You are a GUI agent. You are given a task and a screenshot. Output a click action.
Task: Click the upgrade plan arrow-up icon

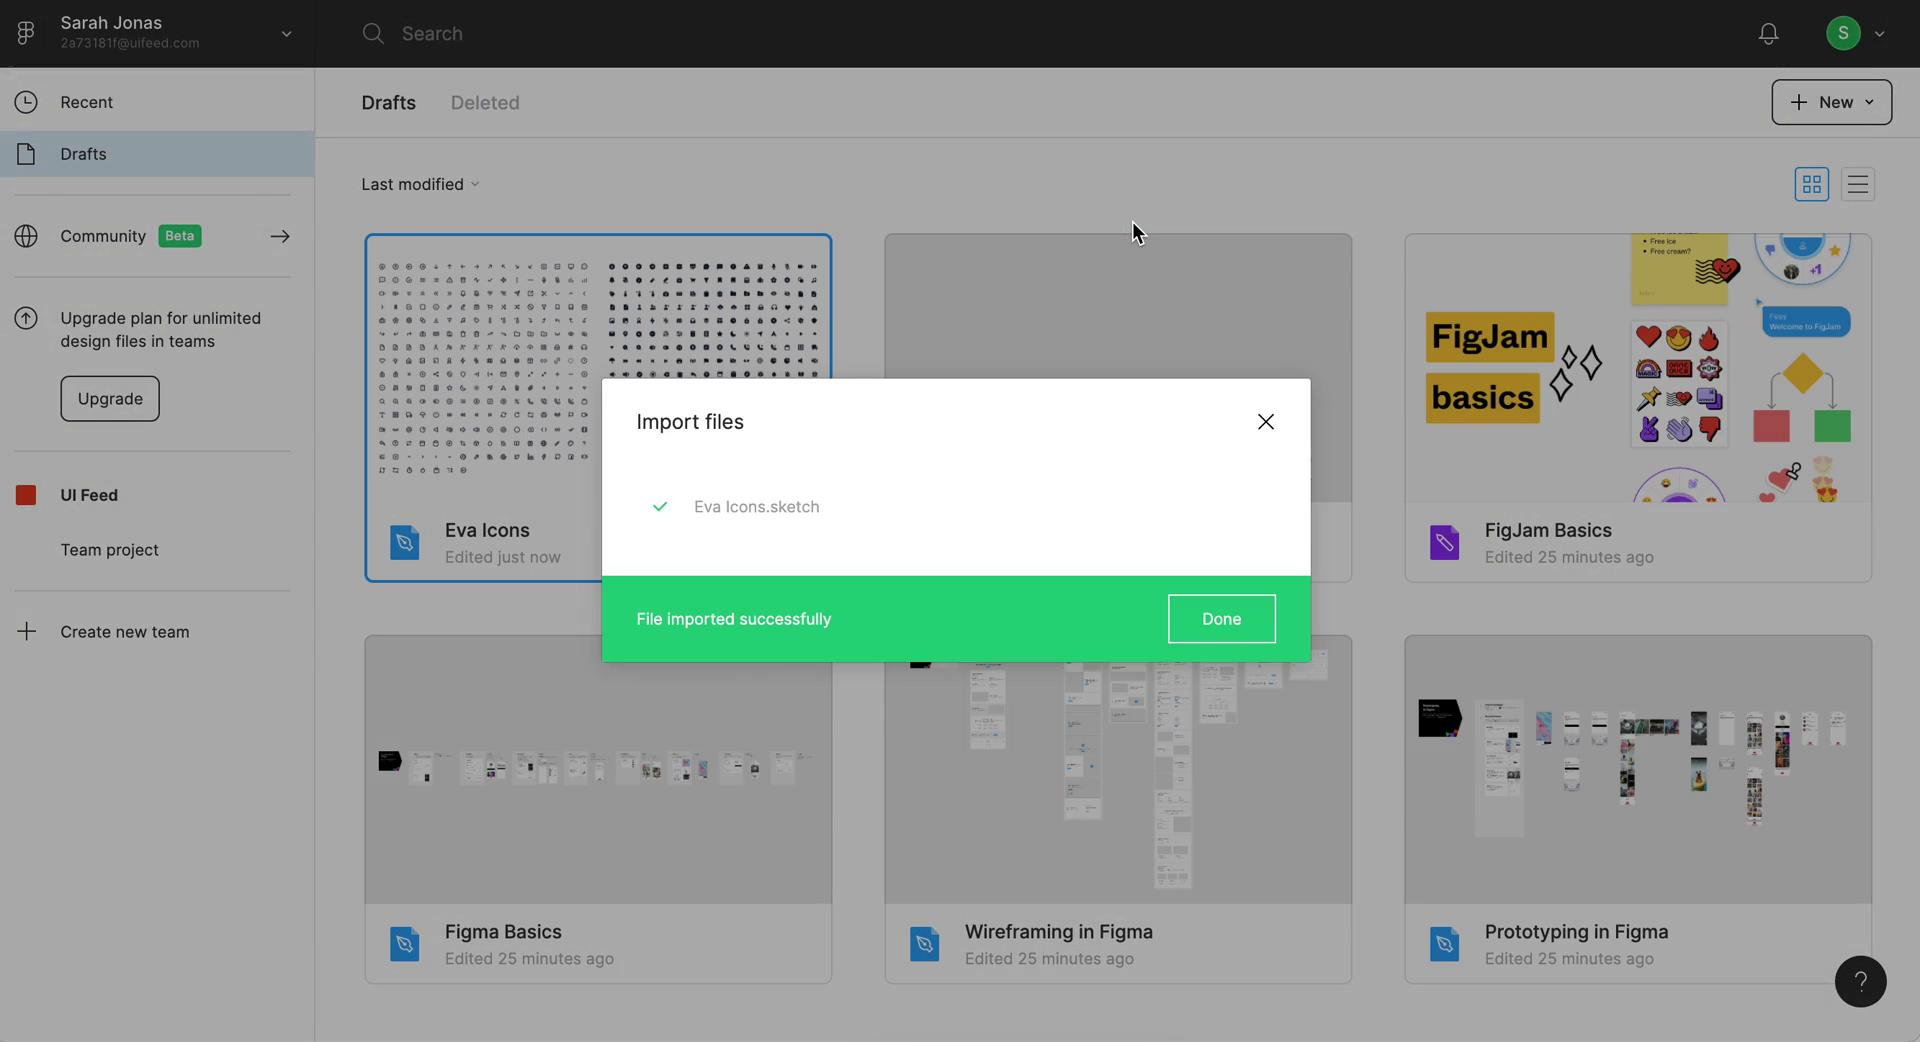(x=26, y=318)
